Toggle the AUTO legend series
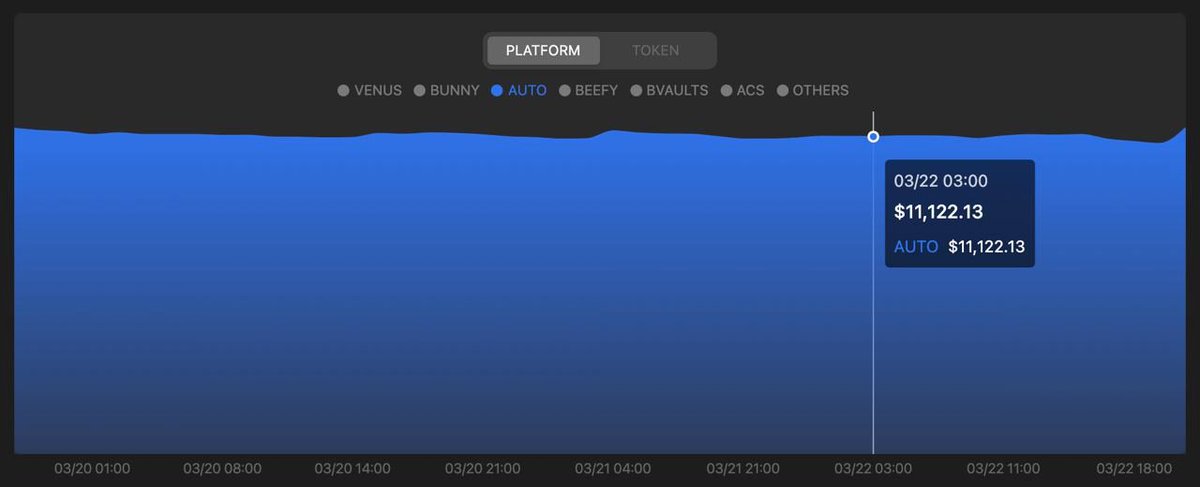Screen dimensions: 1200x487 point(519,90)
